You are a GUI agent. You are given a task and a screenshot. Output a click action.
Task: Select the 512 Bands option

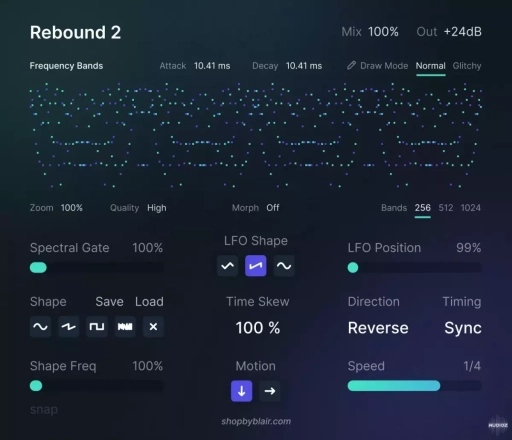[446, 208]
